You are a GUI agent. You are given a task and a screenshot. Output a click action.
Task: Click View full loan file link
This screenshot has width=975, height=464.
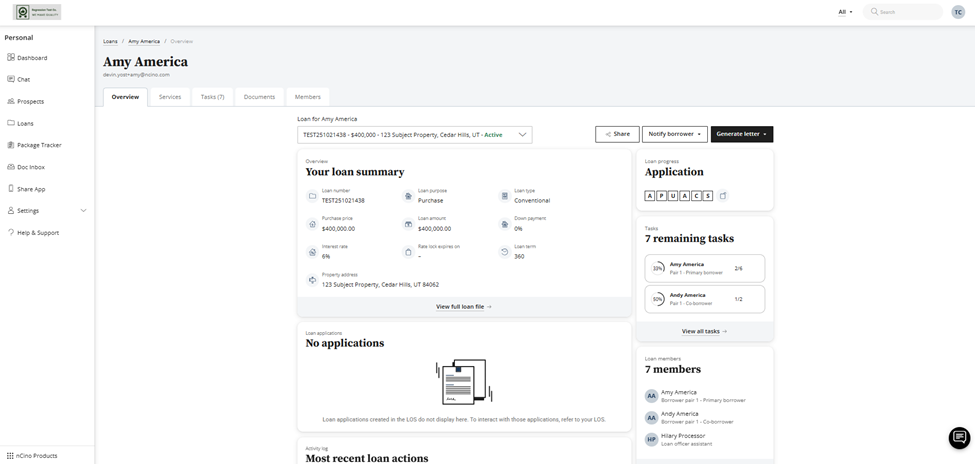463,307
